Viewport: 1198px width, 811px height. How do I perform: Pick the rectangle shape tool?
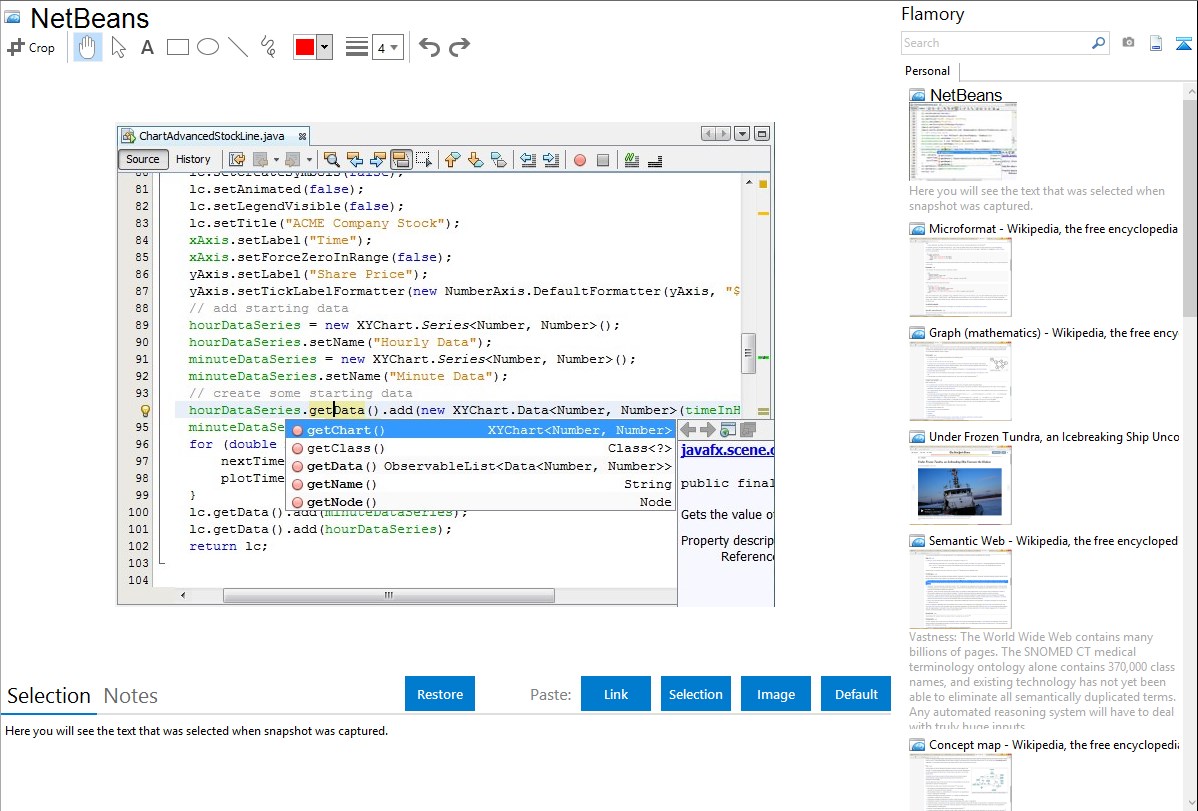(177, 47)
